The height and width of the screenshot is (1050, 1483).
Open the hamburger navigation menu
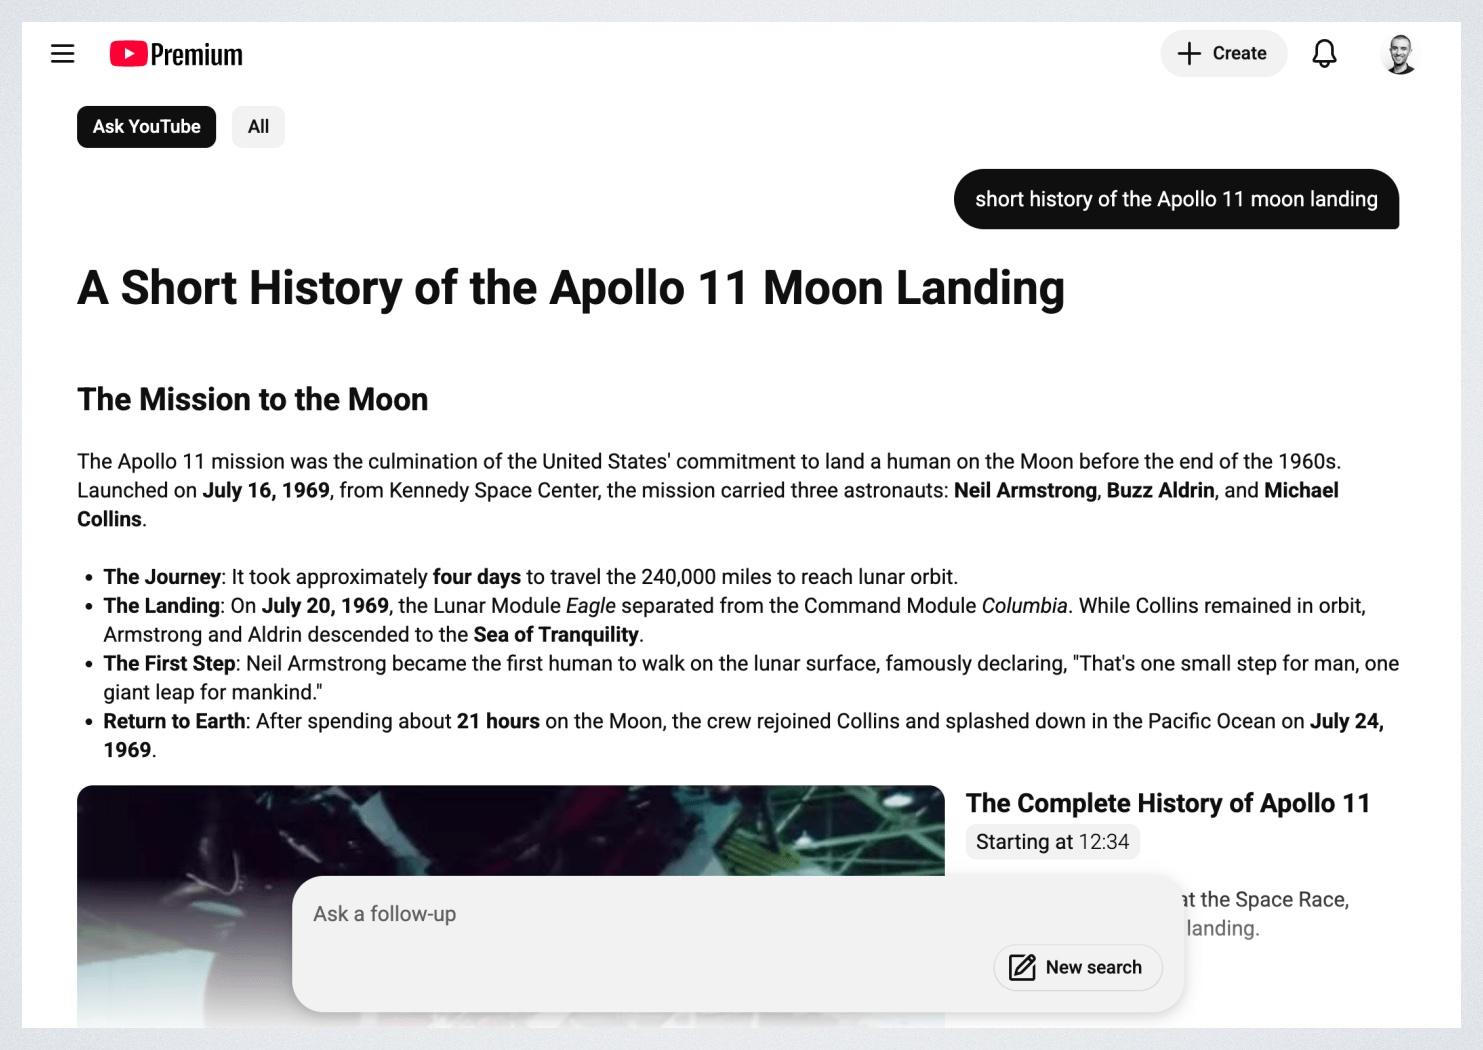[62, 54]
